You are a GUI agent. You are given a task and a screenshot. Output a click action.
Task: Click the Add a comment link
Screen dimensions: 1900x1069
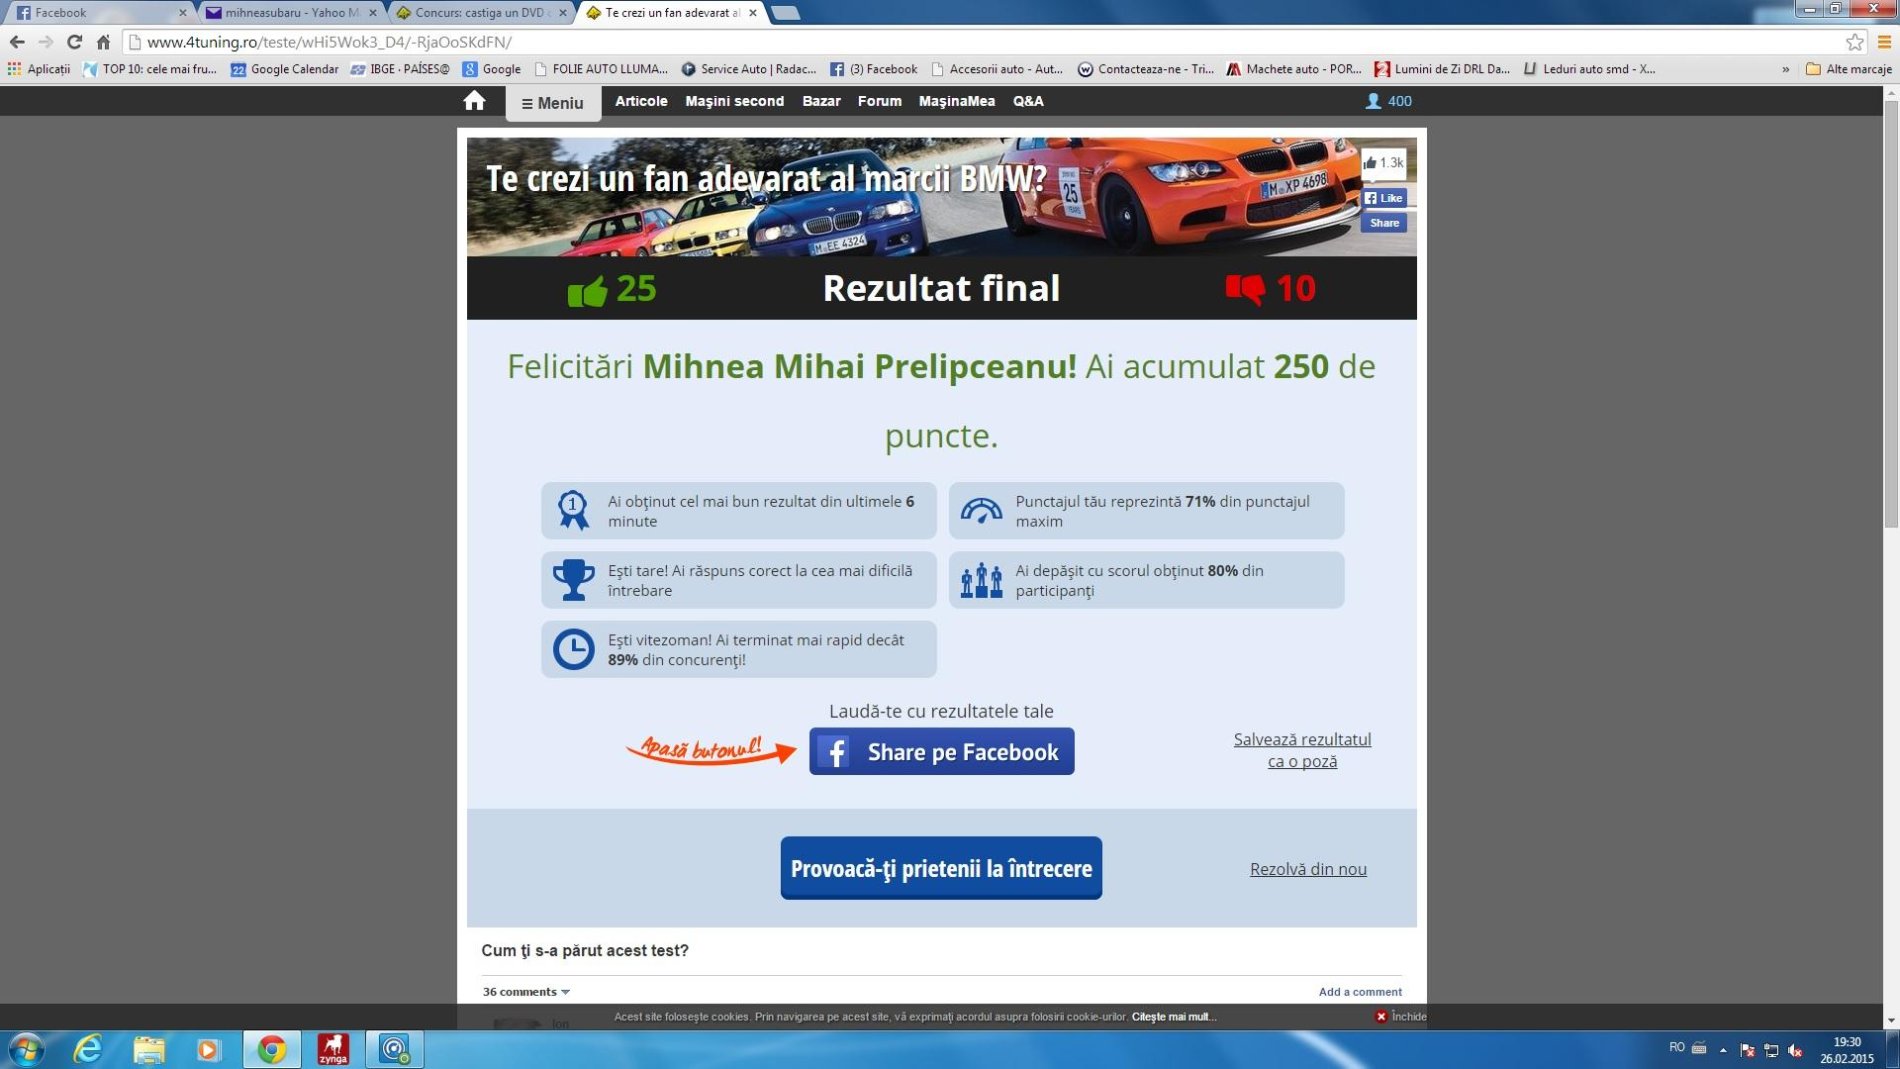click(x=1360, y=992)
